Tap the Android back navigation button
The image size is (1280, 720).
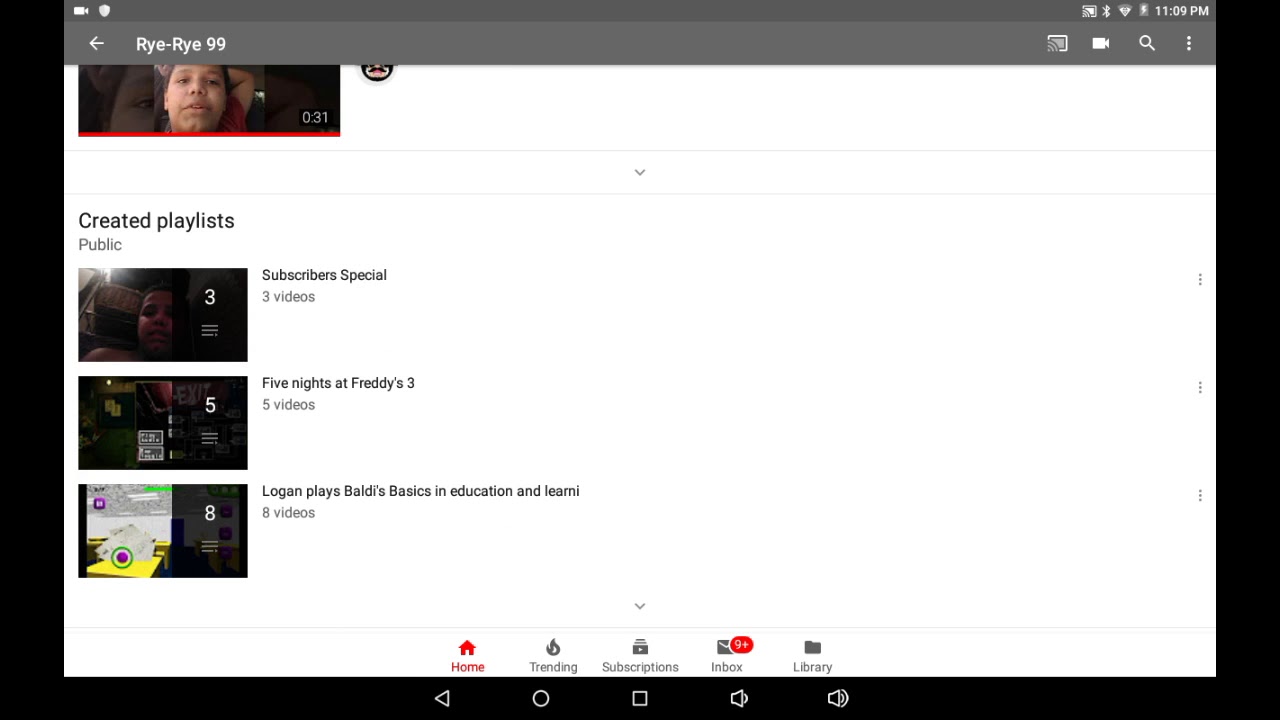tap(442, 698)
